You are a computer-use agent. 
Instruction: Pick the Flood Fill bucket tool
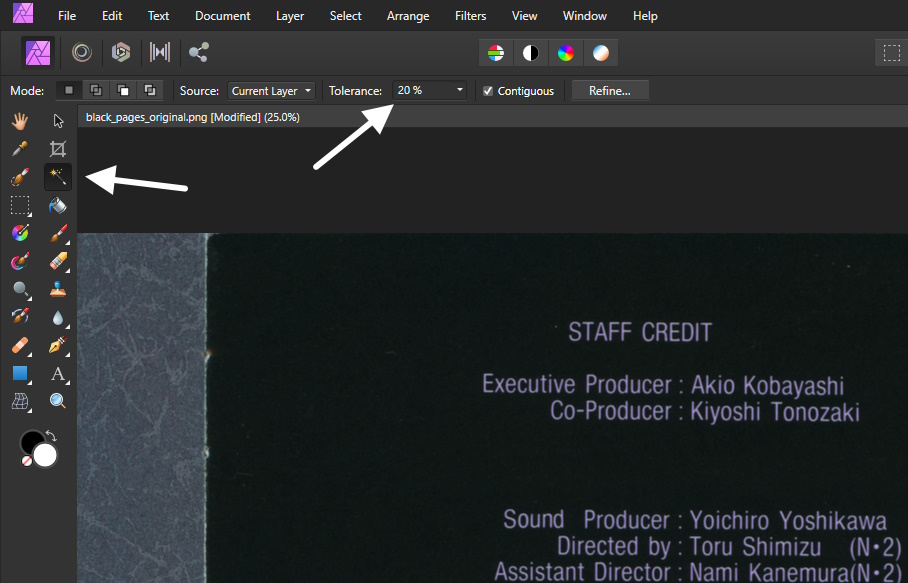coord(58,206)
